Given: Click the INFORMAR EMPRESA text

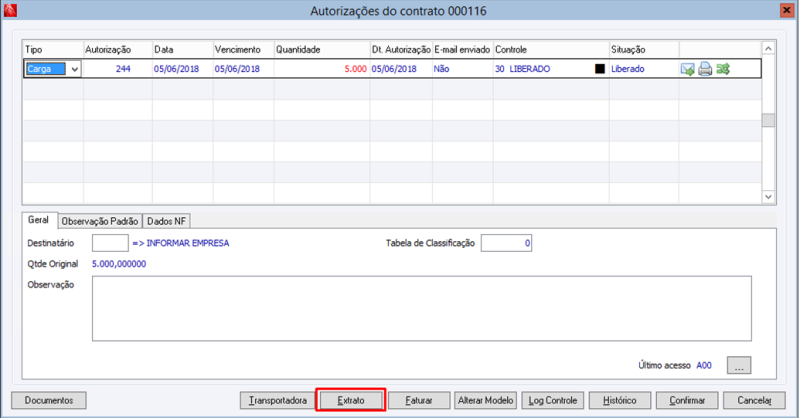Looking at the screenshot, I should (x=188, y=243).
